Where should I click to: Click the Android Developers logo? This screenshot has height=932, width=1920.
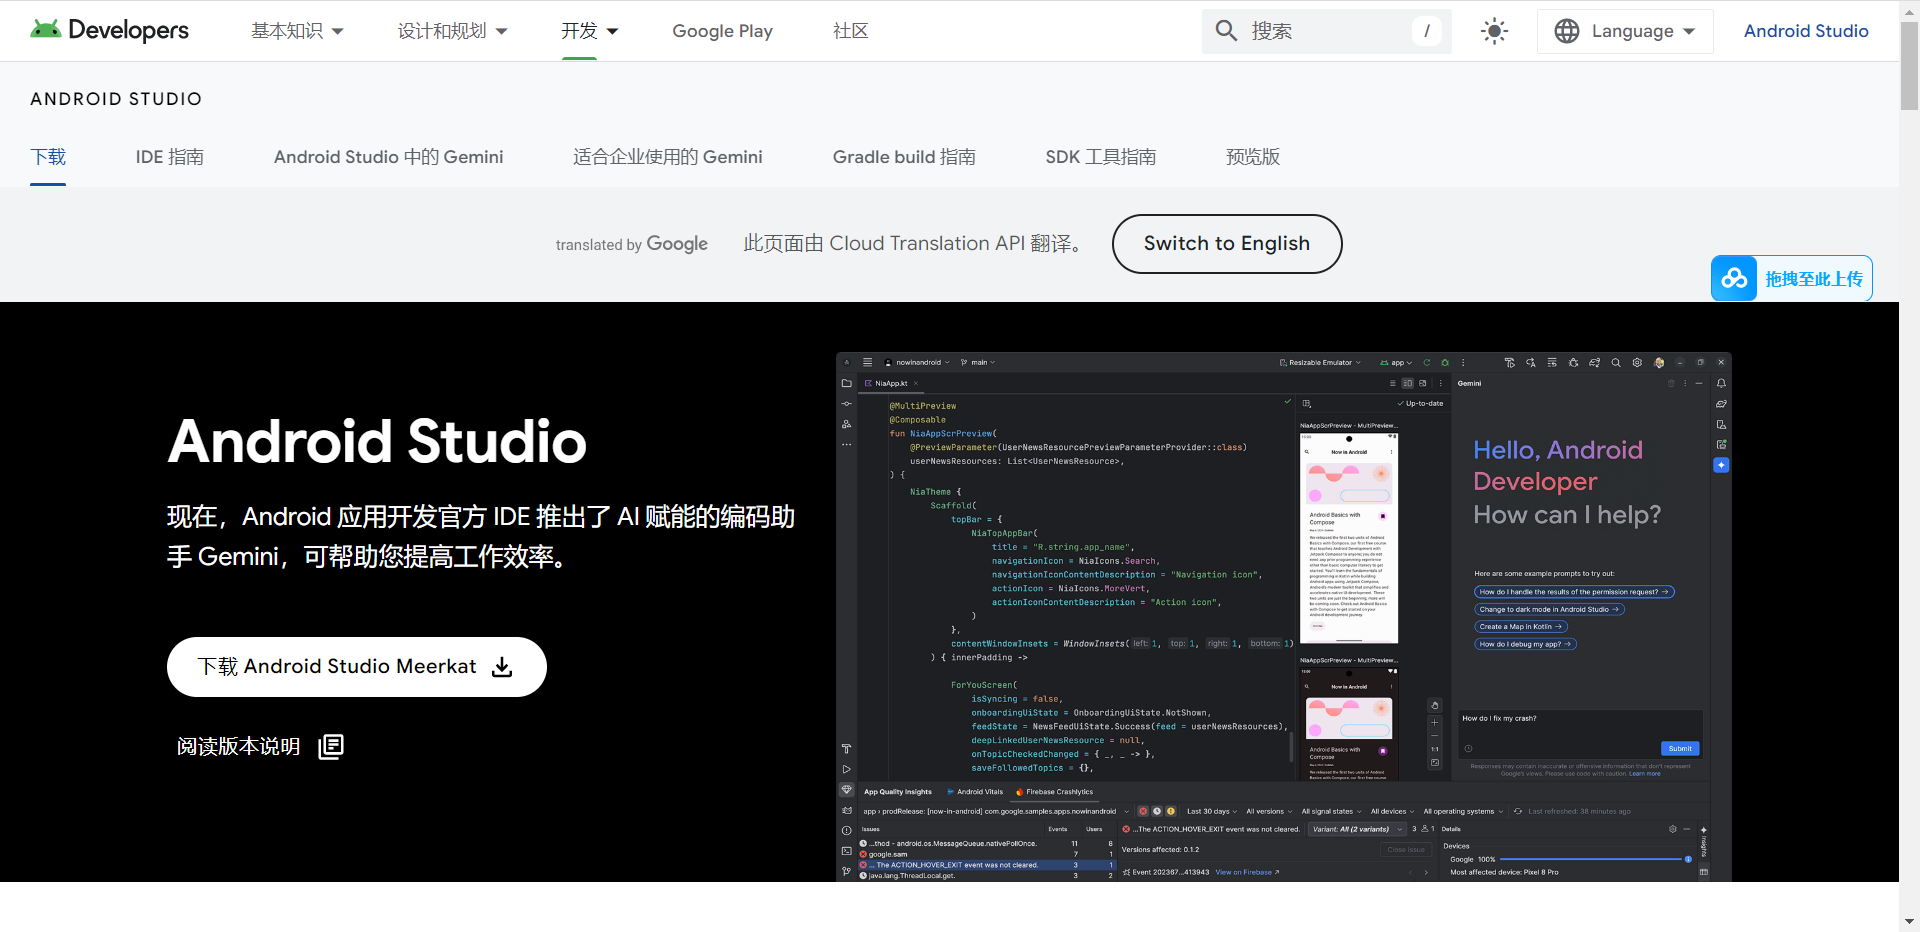tap(108, 30)
